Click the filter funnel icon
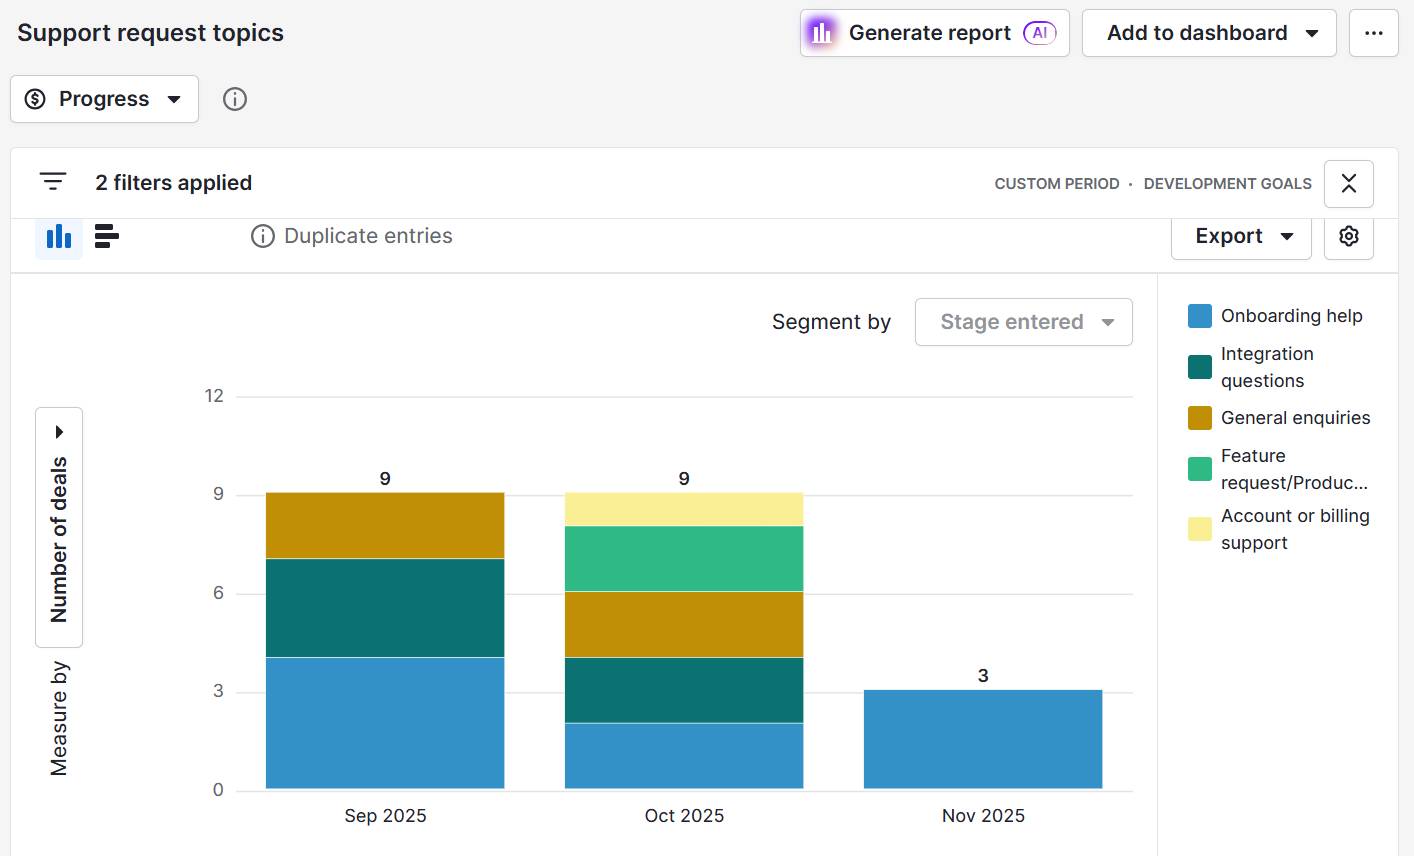Screen dimensions: 1414x856 coord(52,182)
